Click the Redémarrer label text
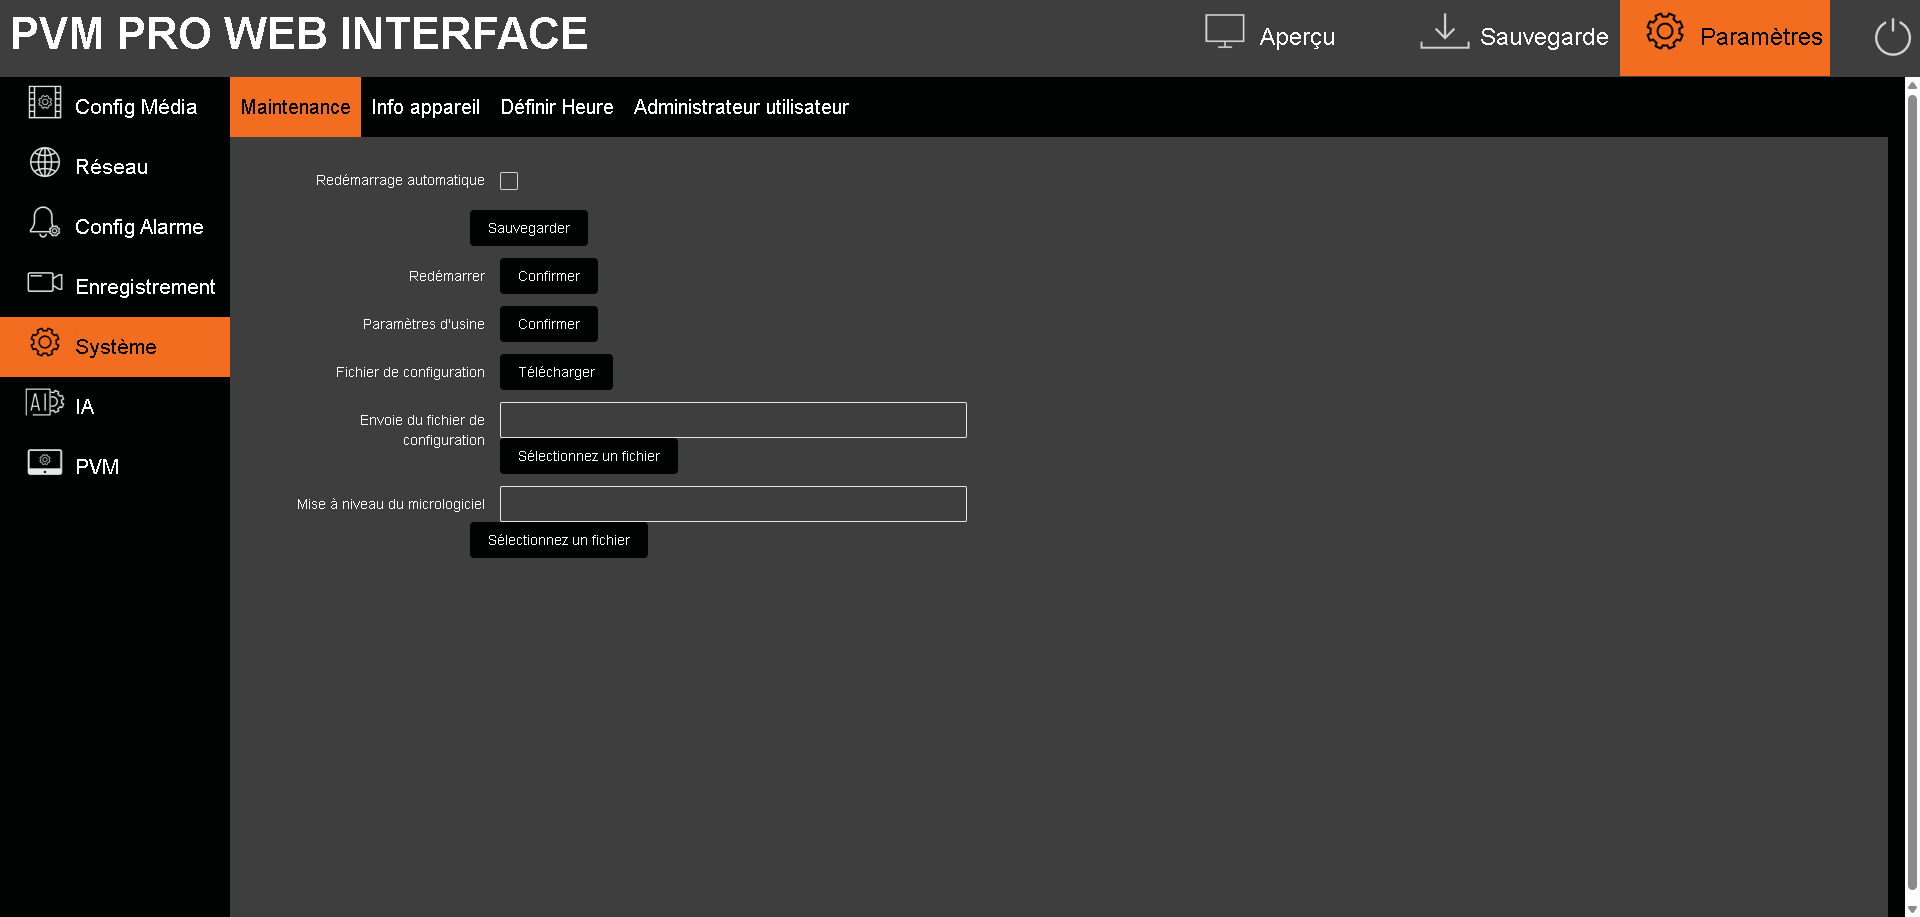Viewport: 1920px width, 917px height. point(446,276)
